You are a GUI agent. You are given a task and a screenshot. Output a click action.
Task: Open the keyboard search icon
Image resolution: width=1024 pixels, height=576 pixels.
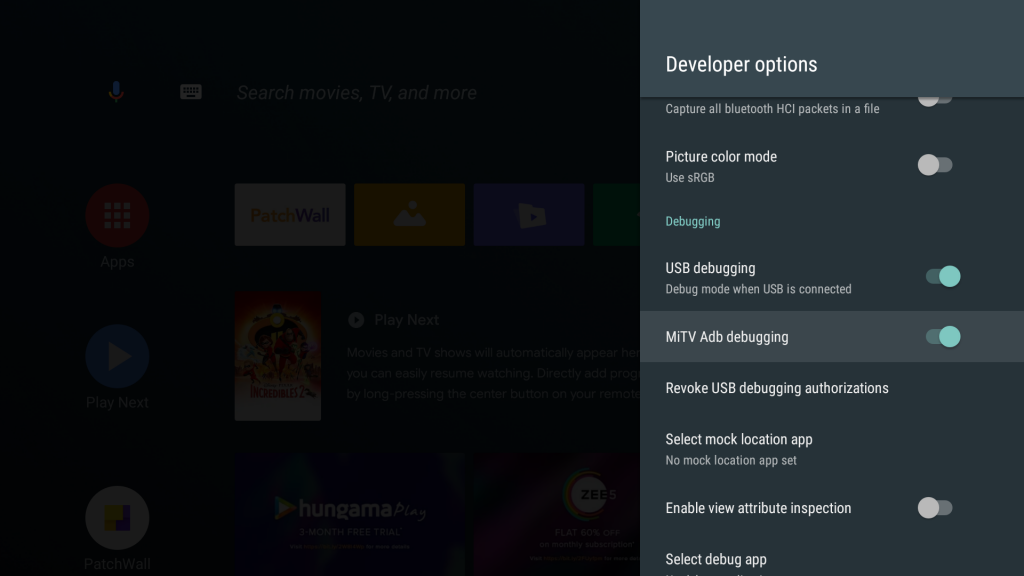191,92
